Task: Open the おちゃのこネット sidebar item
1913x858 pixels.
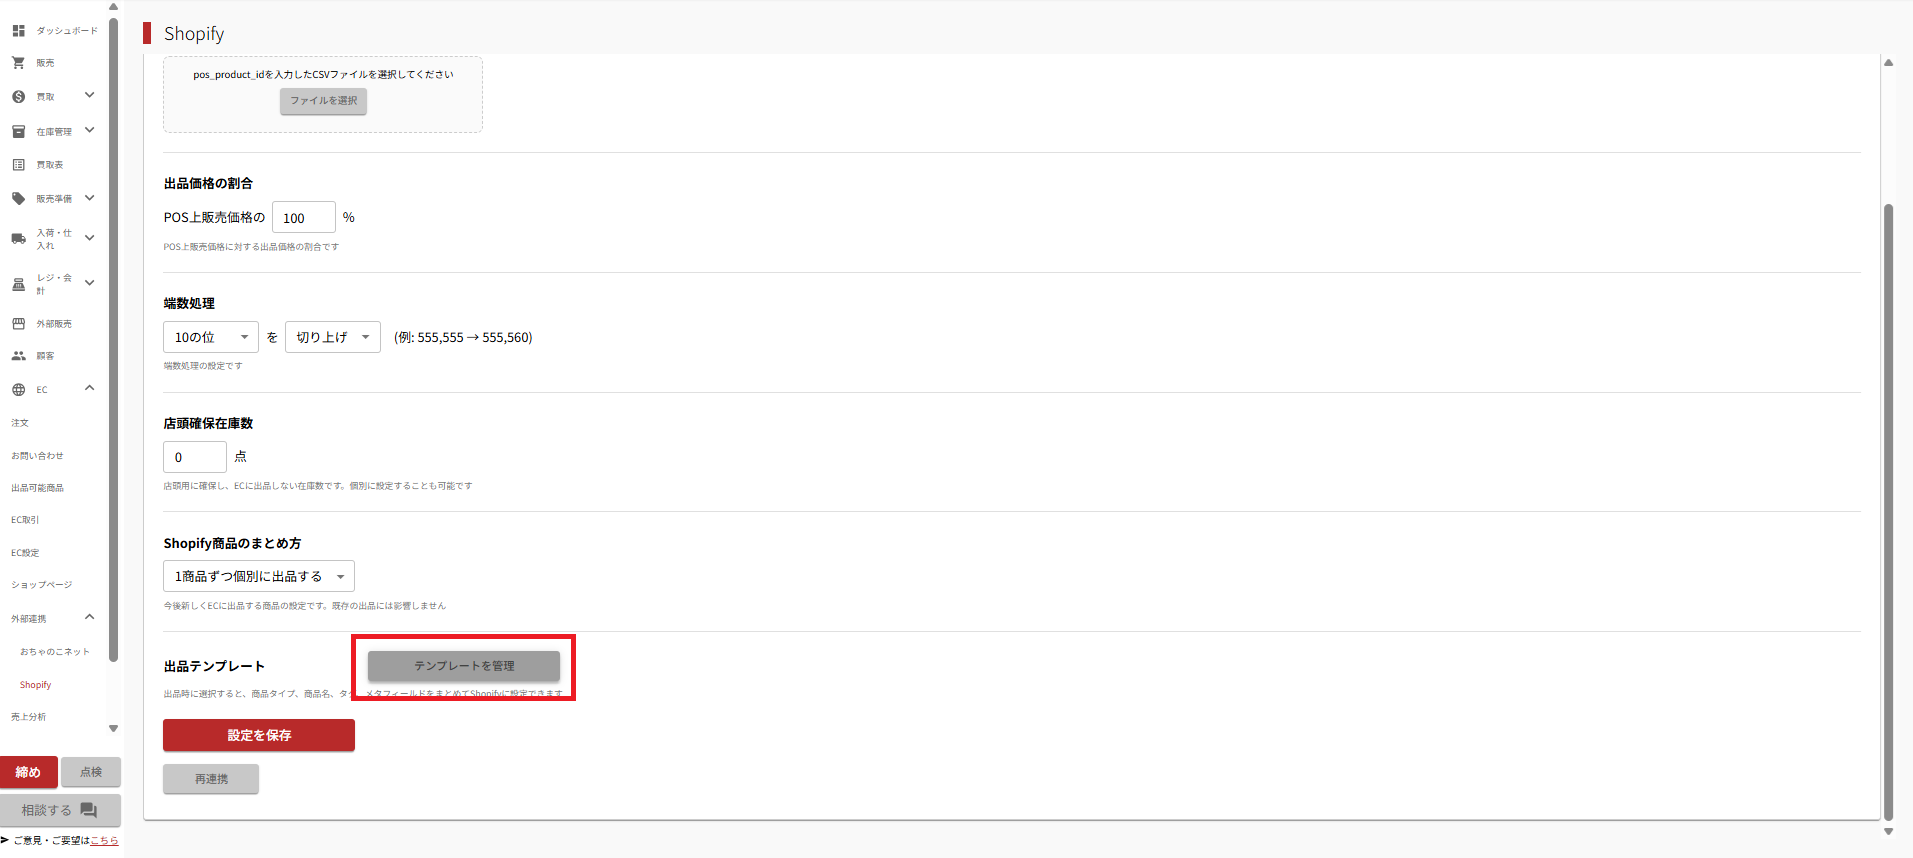Action: click(55, 652)
